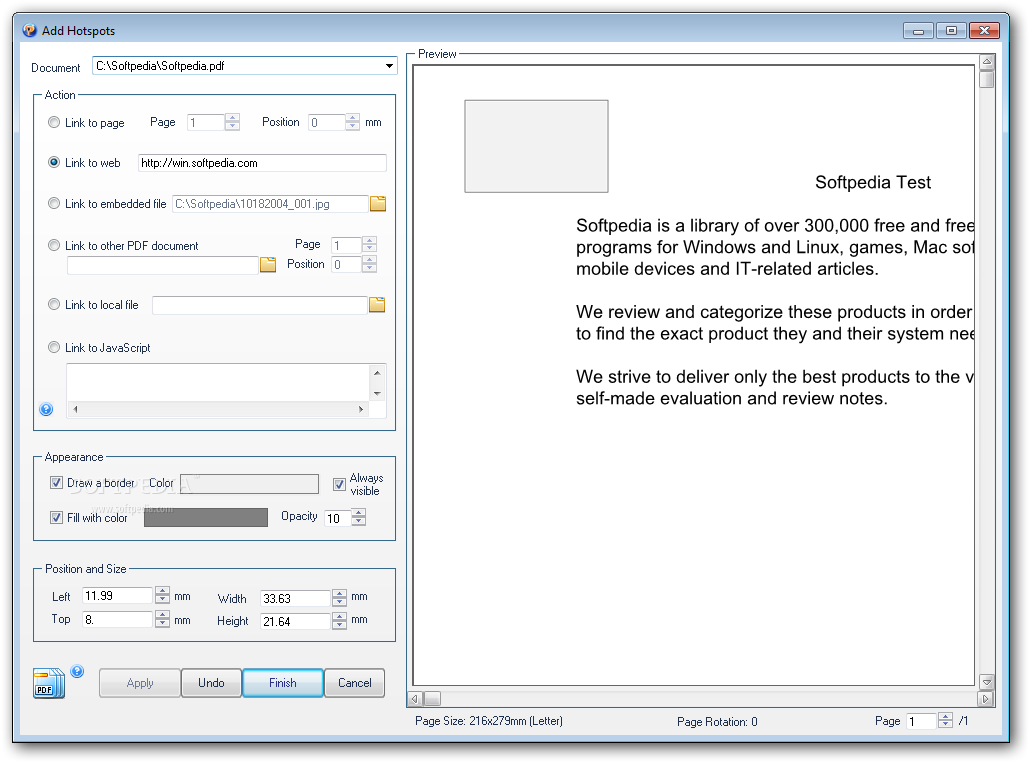
Task: Select Link to web radio button
Action: pos(54,162)
